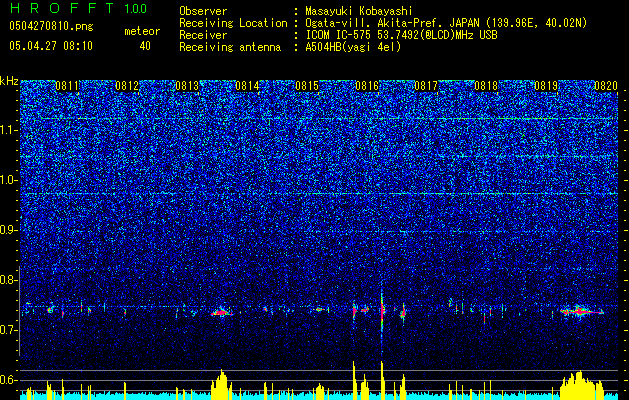Click the 0.8 kHz axis label
This screenshot has height=400, width=629.
click(9, 280)
